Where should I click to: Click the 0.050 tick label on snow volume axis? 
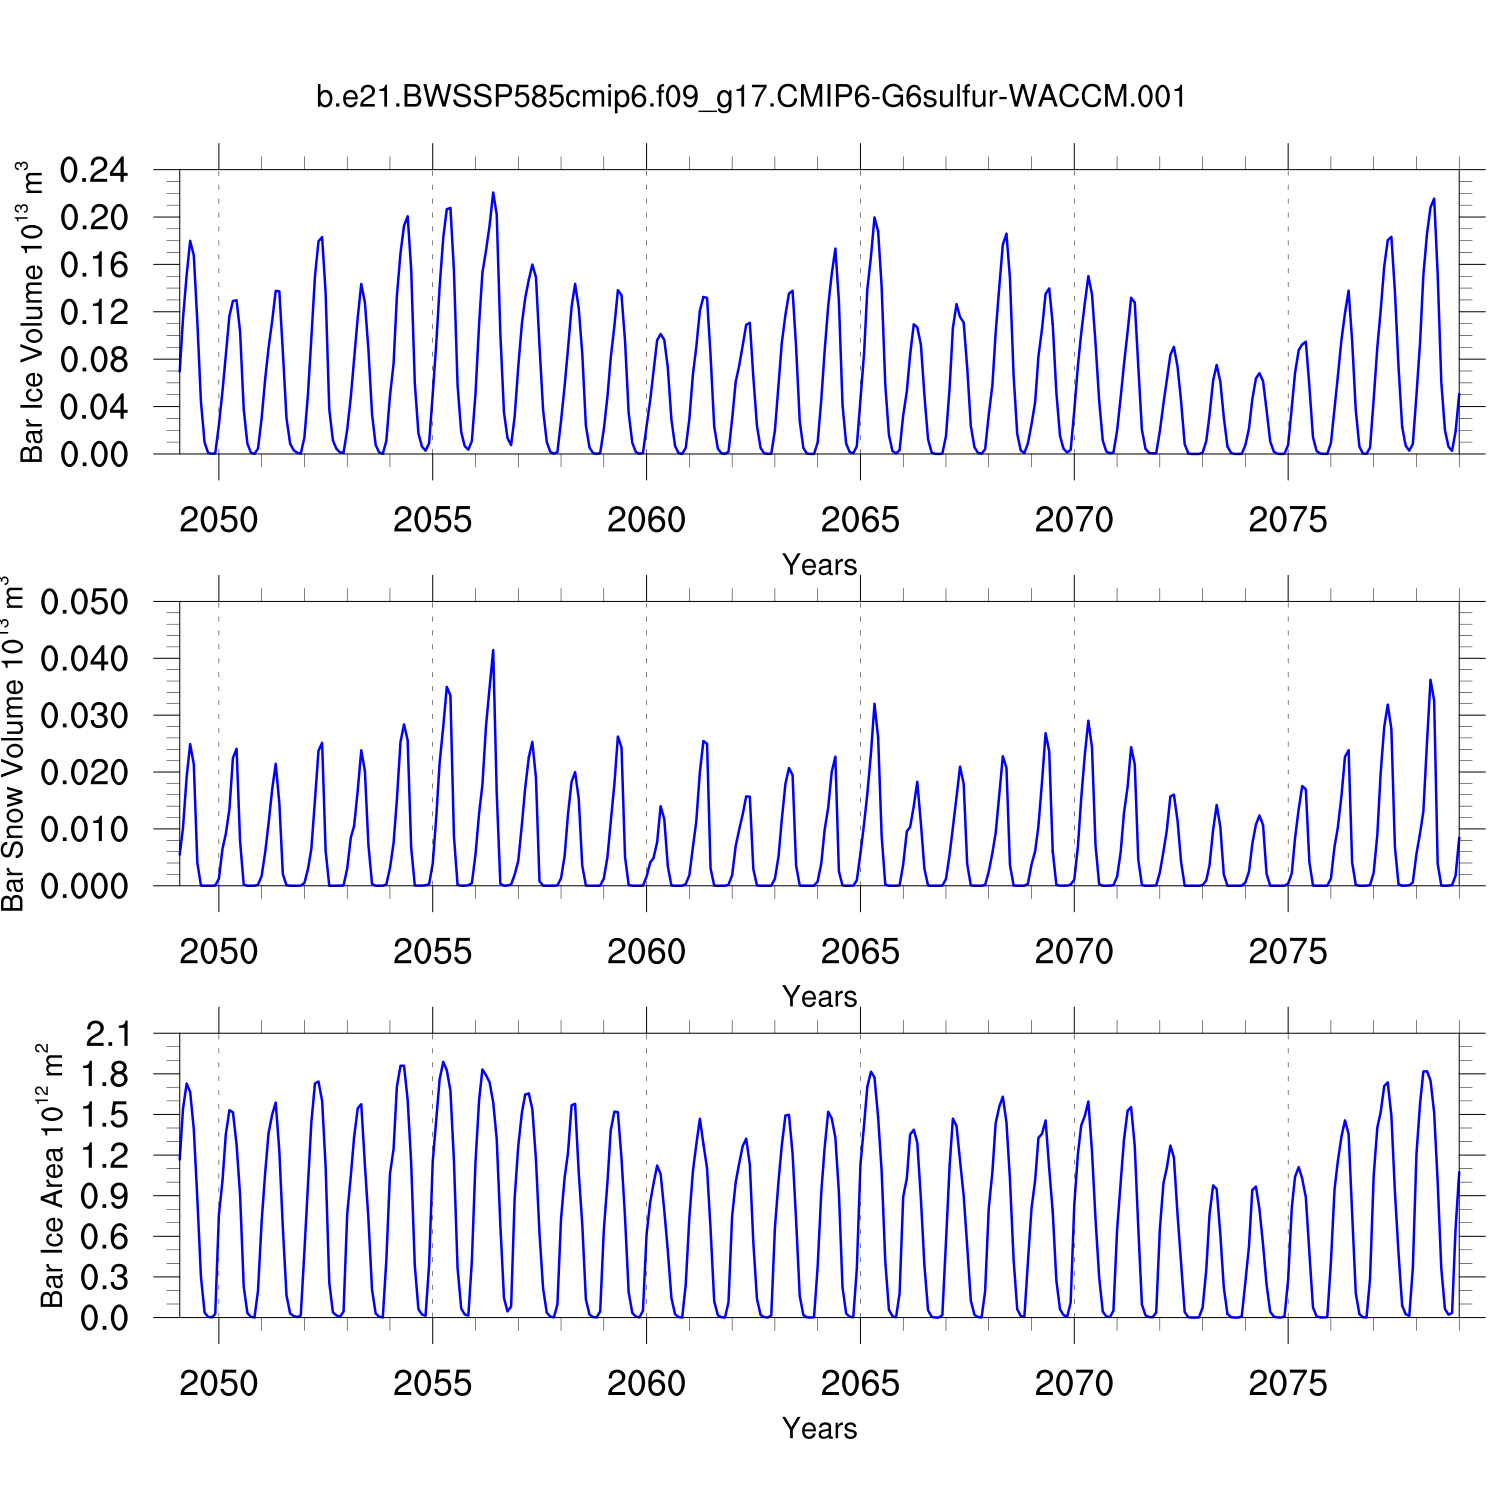point(84,602)
